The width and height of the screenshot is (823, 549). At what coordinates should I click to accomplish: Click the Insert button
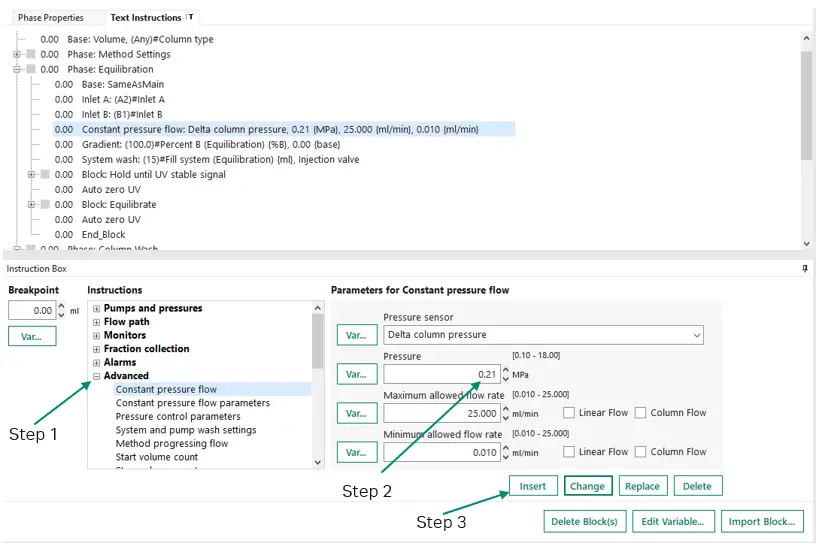(x=533, y=486)
